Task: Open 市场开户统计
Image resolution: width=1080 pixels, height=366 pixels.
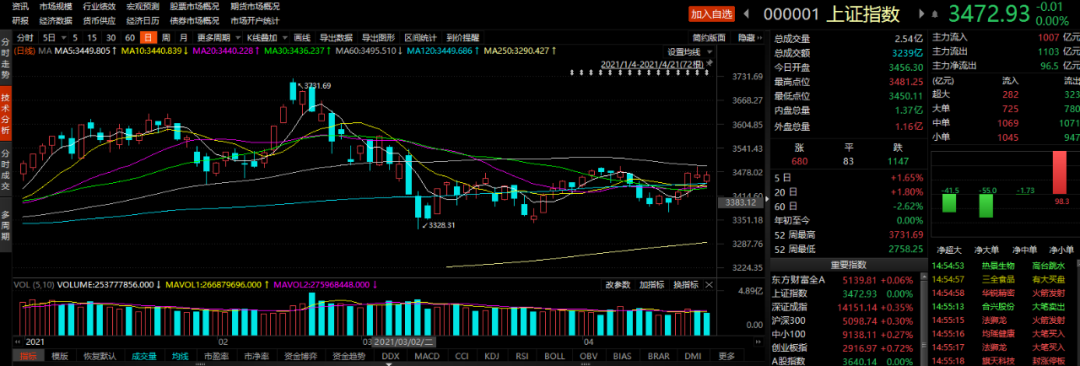Action: 254,21
